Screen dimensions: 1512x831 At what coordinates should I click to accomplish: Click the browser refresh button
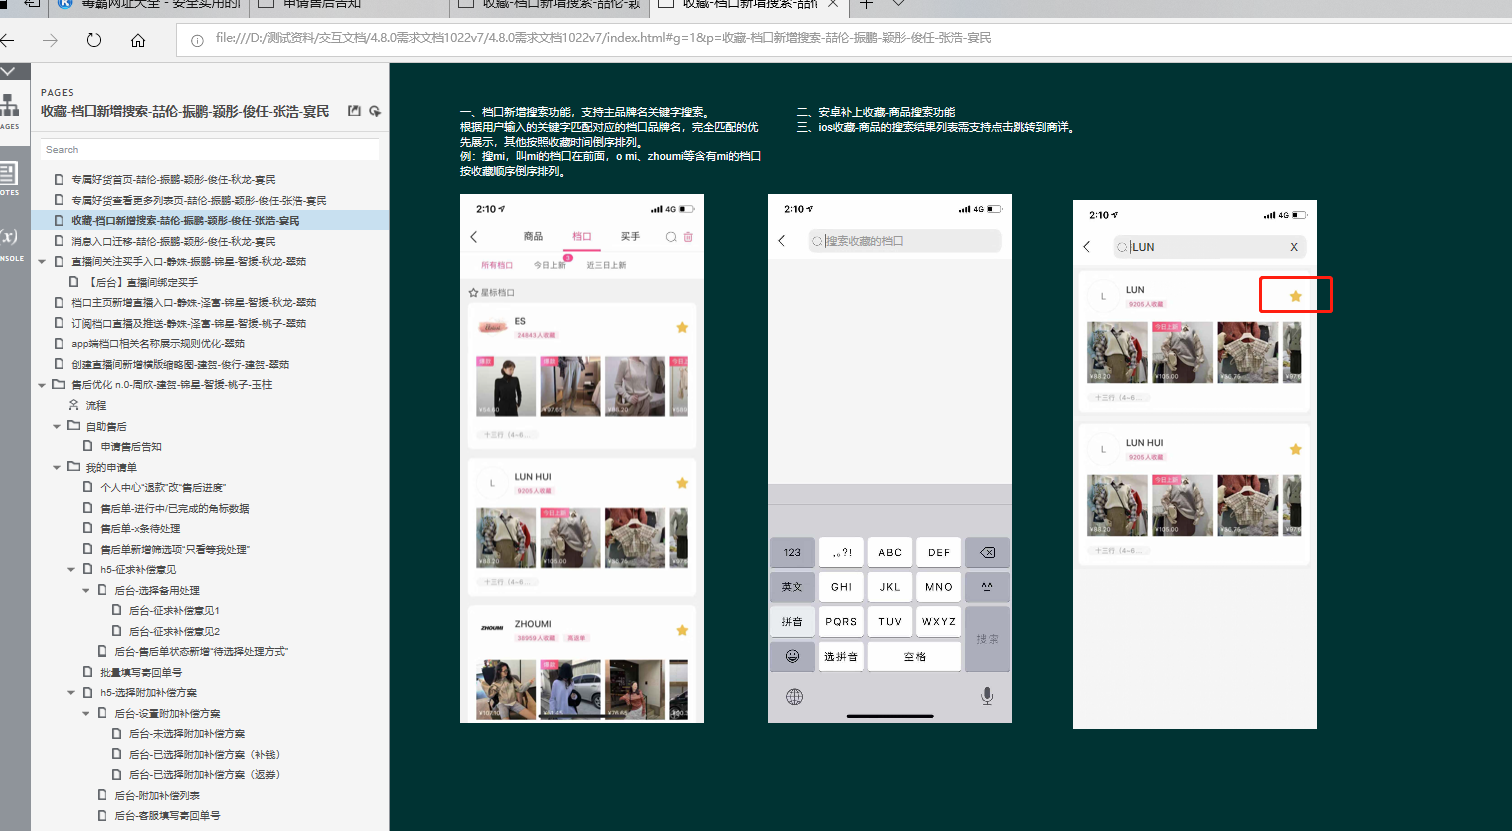click(x=94, y=40)
